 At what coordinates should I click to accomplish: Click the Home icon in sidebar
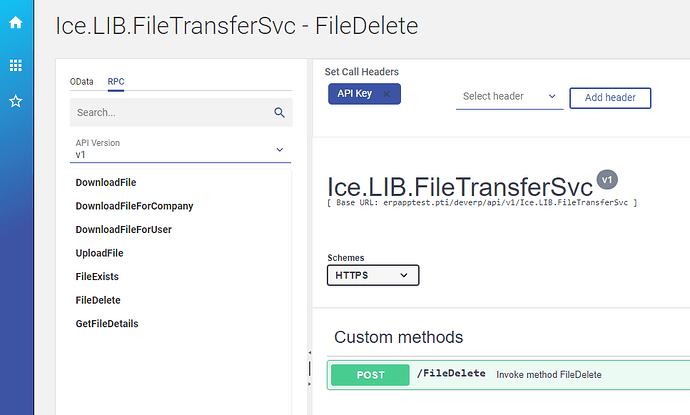click(15, 22)
